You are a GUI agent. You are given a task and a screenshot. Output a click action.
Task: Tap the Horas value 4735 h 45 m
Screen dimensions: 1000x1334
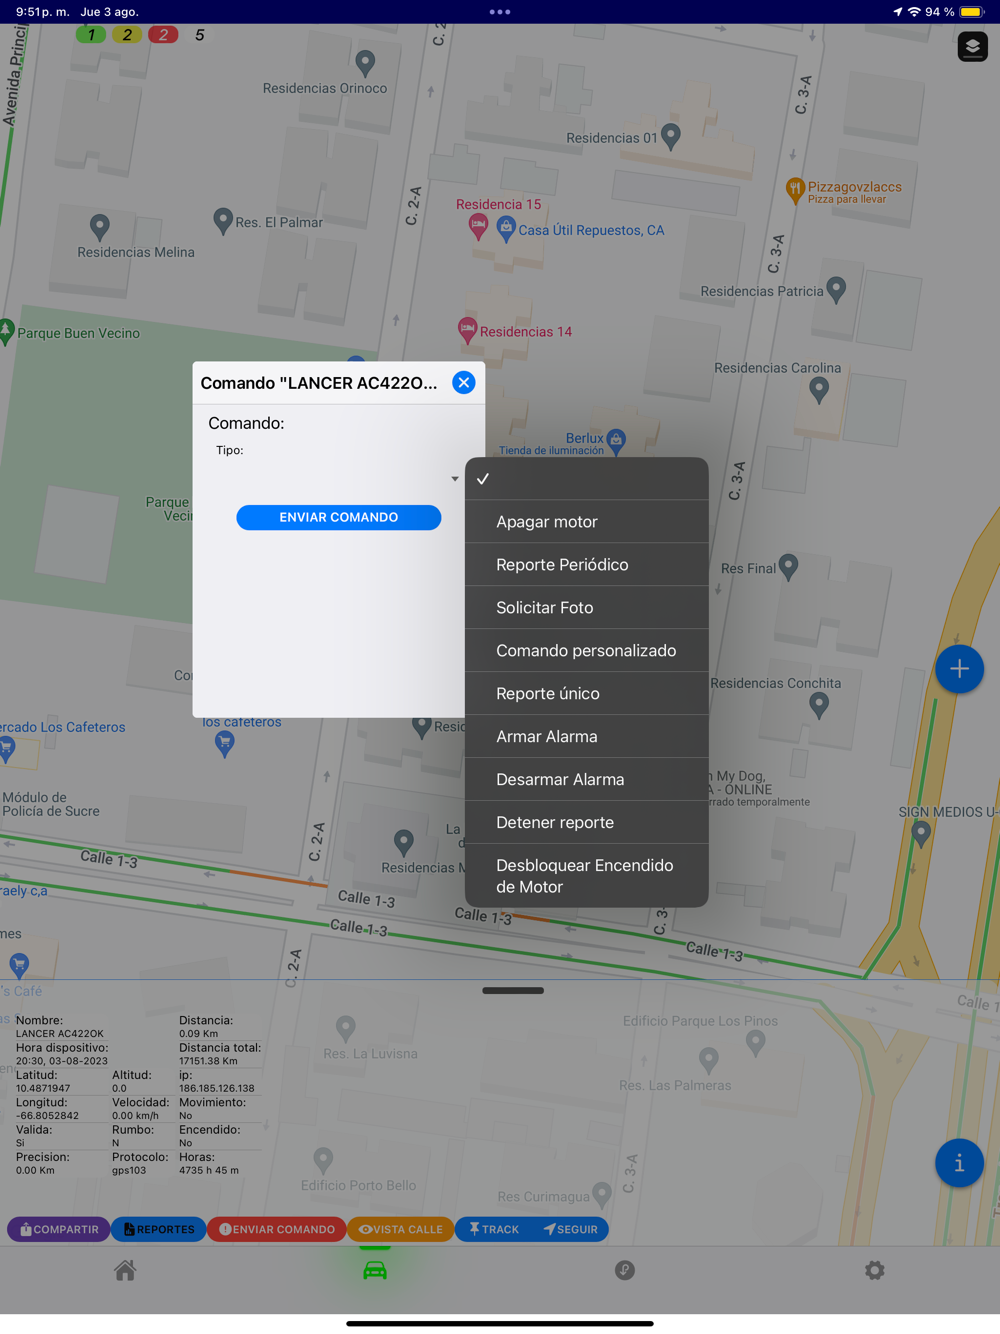(209, 1170)
